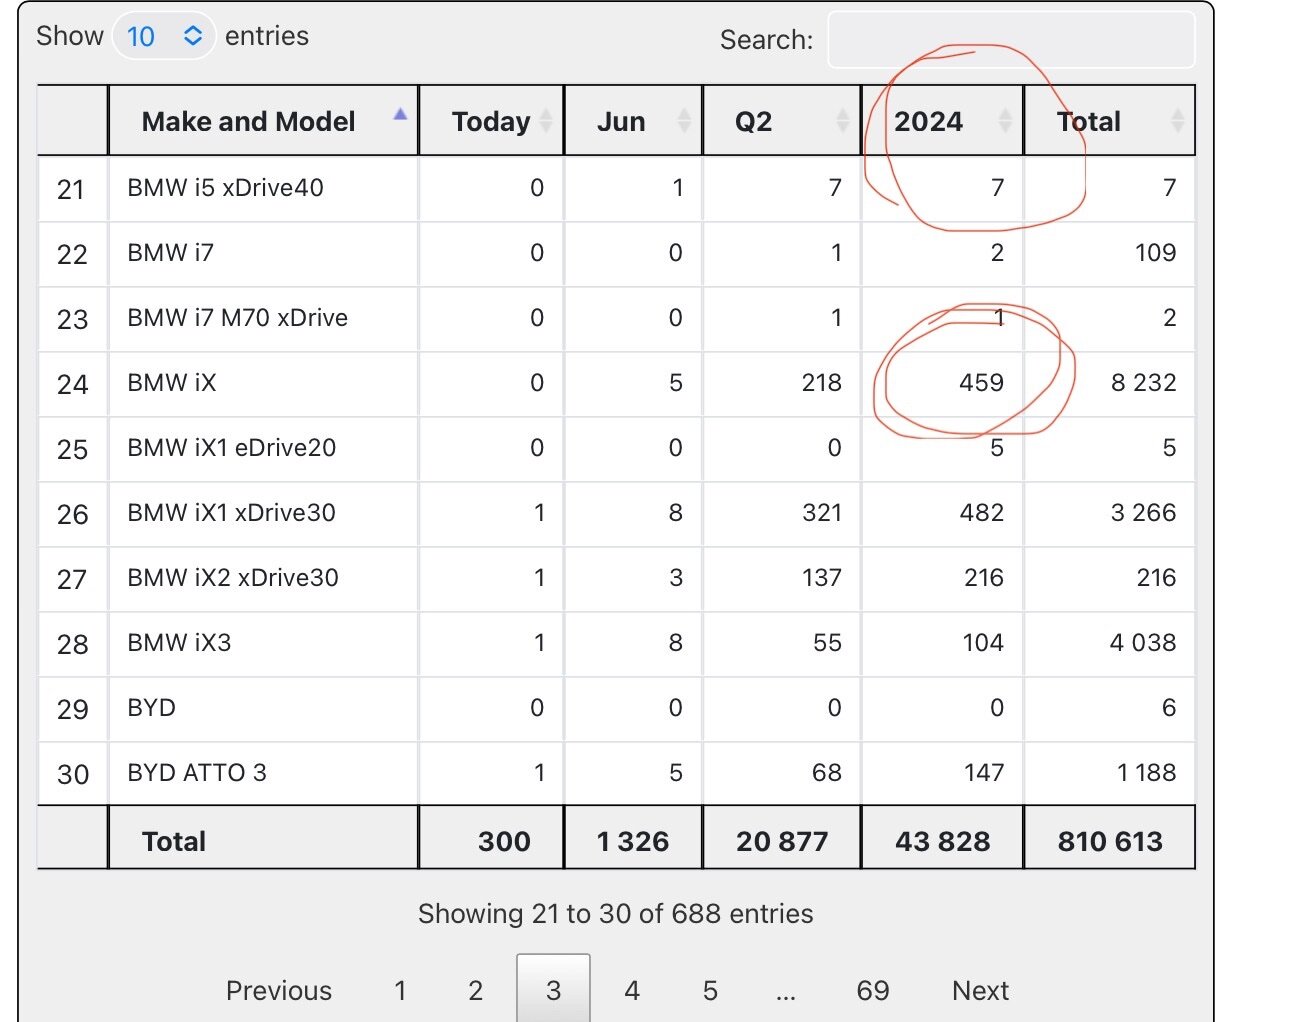
Task: Sort table by 2024 column
Action: [x=943, y=121]
